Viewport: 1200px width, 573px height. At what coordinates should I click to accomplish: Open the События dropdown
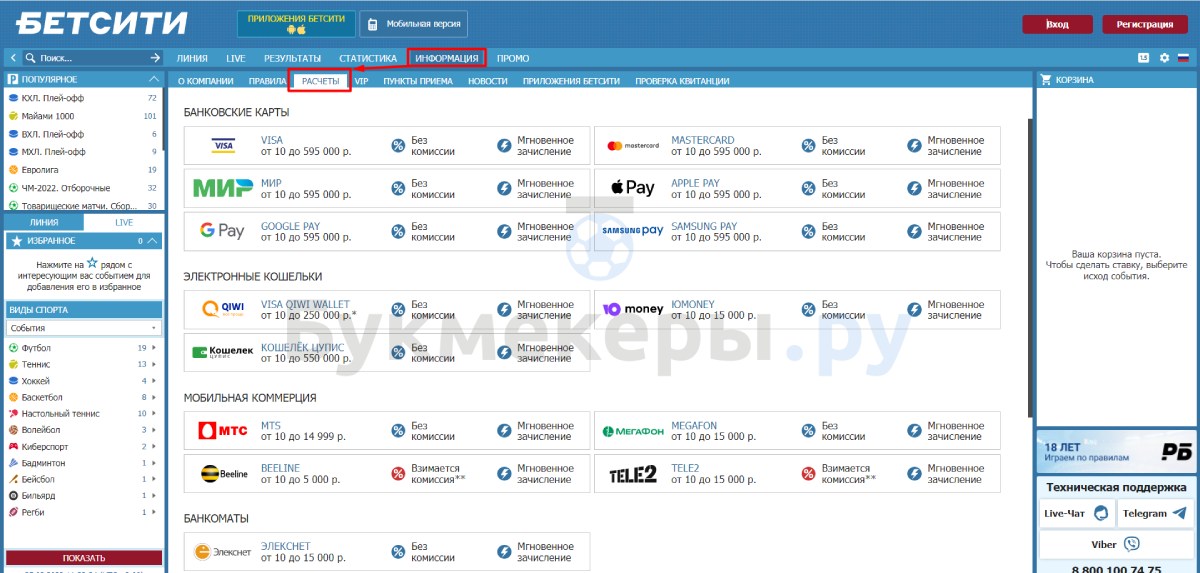(x=84, y=328)
